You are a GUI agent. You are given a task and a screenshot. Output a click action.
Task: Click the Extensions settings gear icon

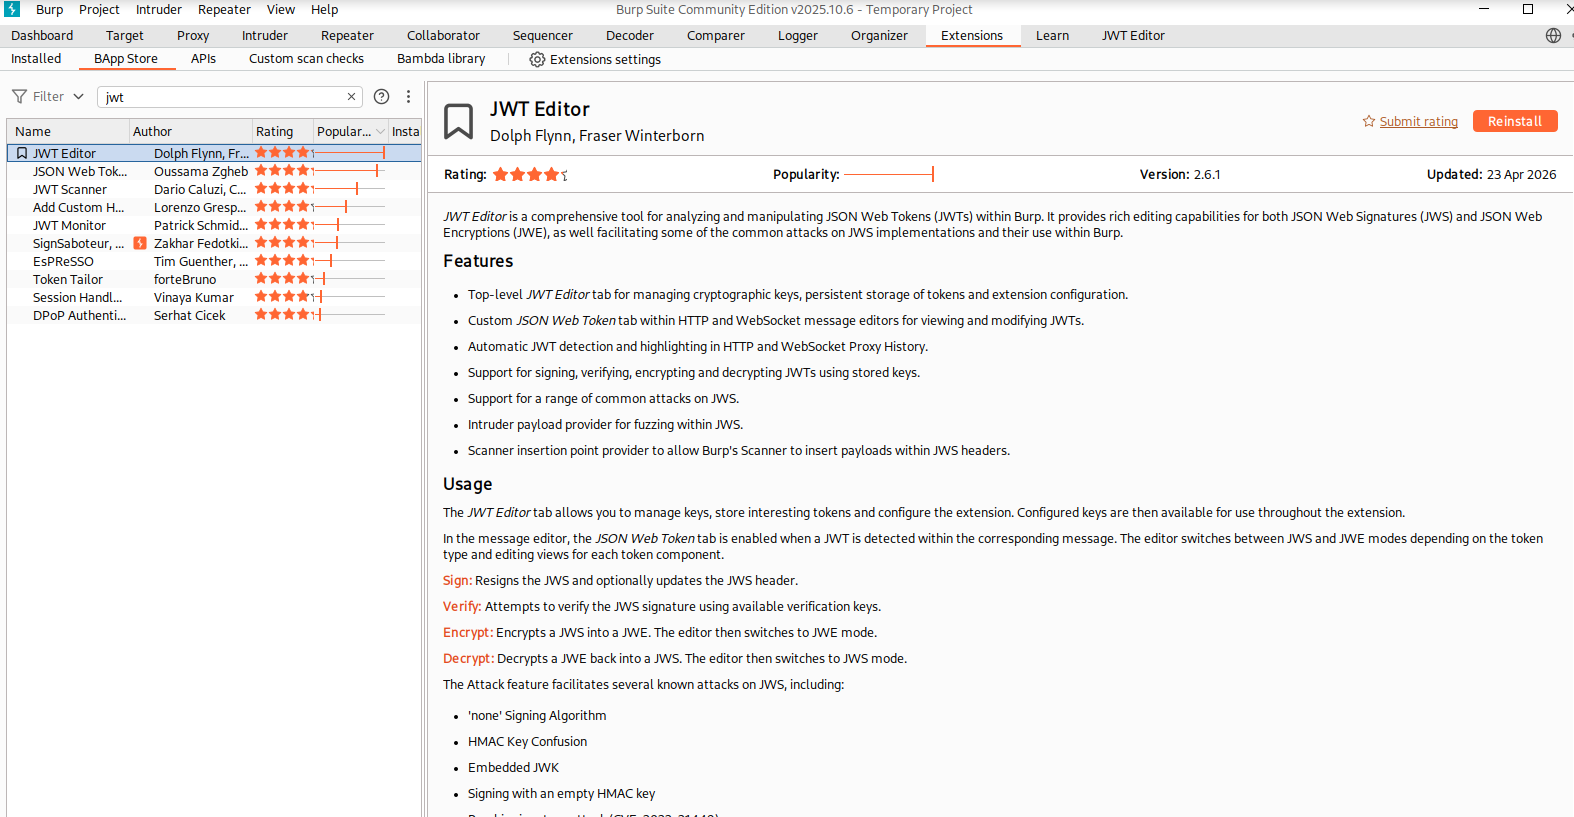point(537,59)
